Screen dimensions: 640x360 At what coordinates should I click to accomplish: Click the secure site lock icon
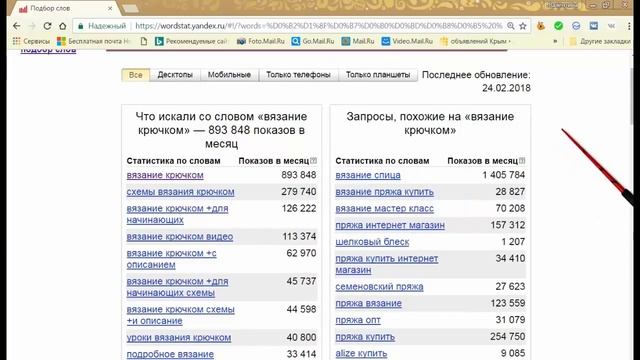[x=81, y=26]
